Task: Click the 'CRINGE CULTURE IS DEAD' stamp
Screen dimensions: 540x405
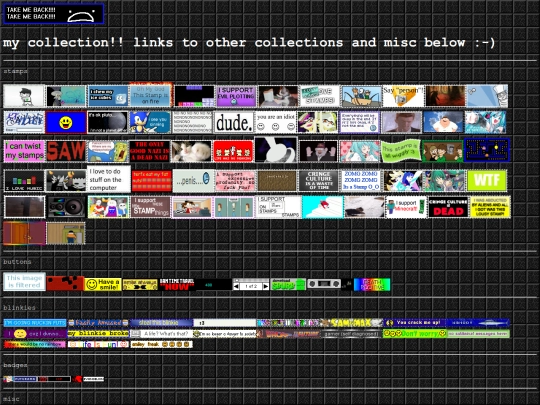Action: 448,207
